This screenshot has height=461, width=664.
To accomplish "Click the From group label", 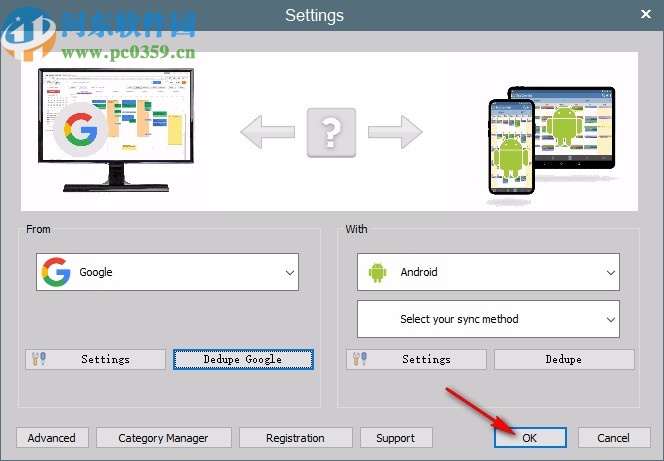I will 38,229.
